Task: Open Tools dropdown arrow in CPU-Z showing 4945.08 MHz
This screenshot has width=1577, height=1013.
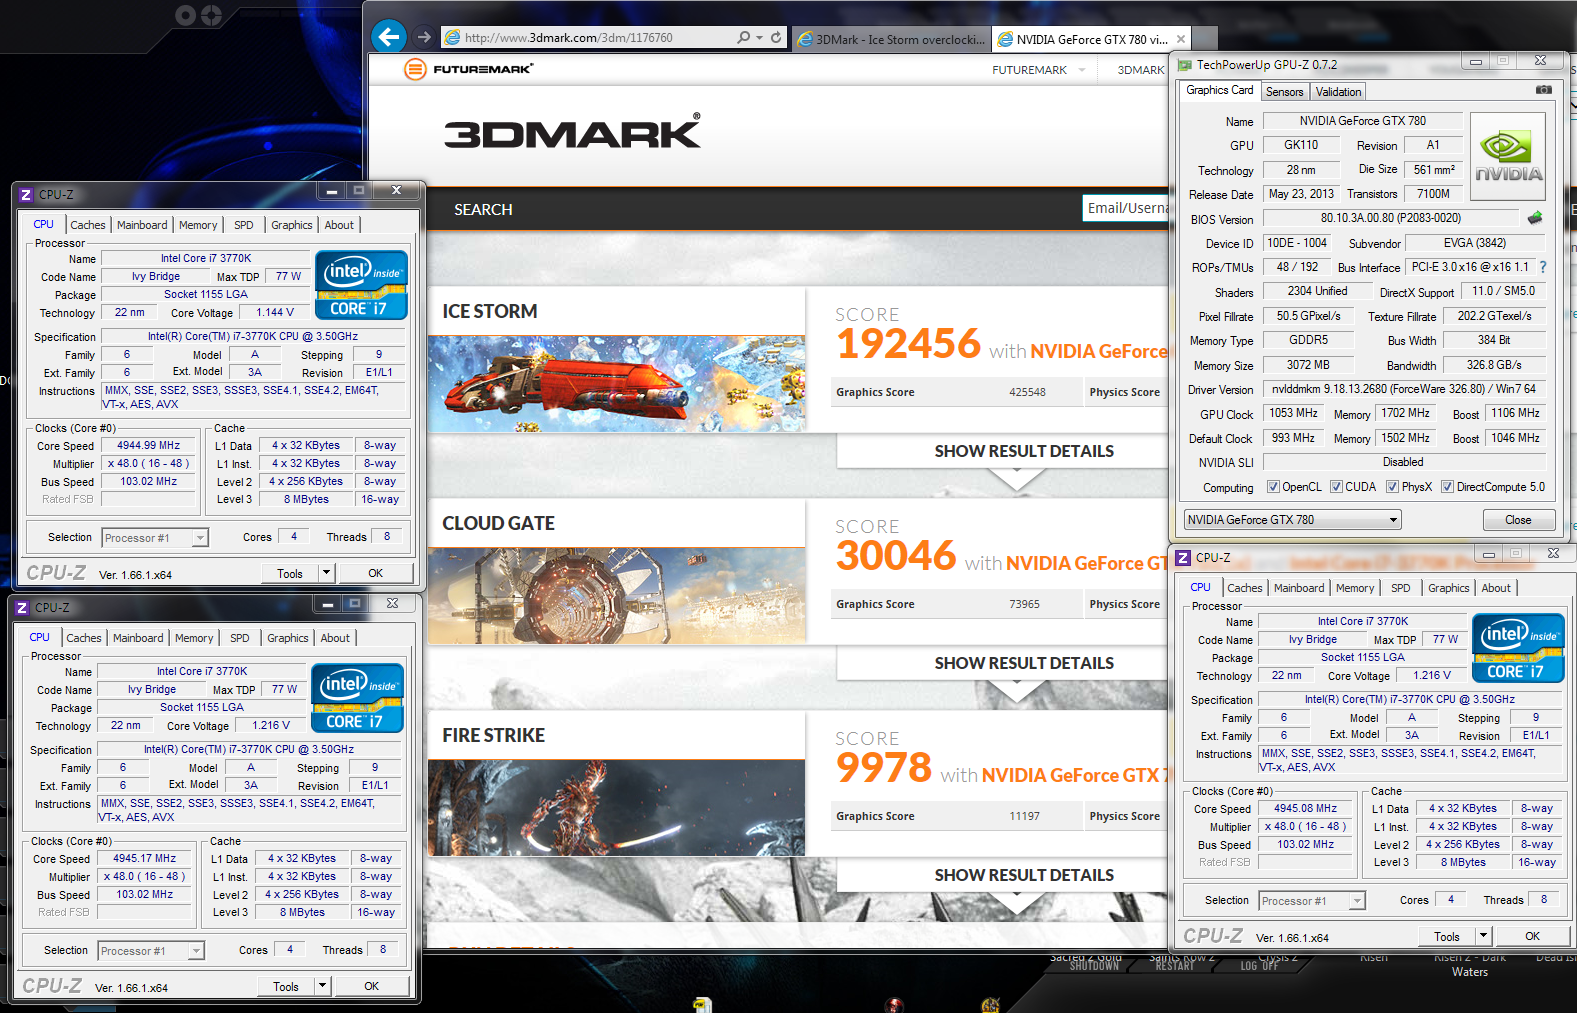Action: tap(1483, 936)
